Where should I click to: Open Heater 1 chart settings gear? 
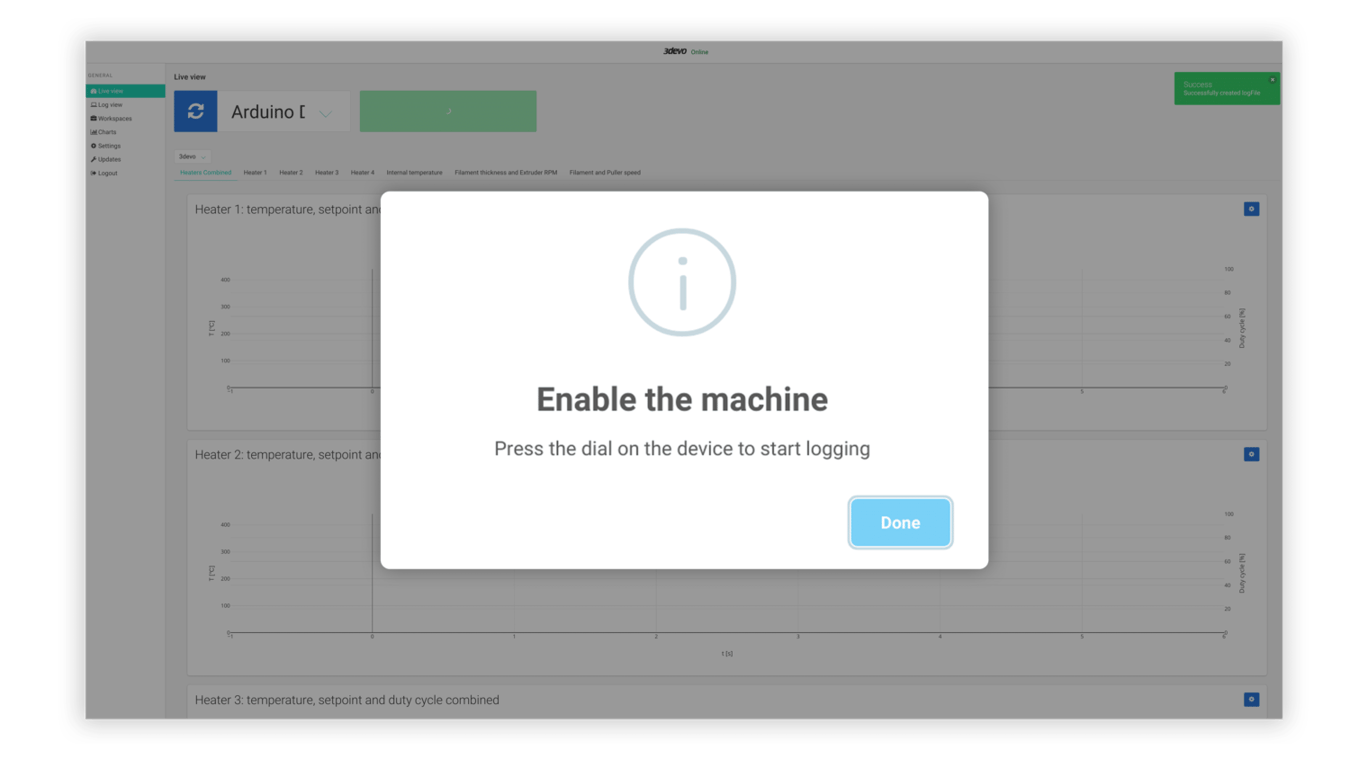tap(1251, 208)
